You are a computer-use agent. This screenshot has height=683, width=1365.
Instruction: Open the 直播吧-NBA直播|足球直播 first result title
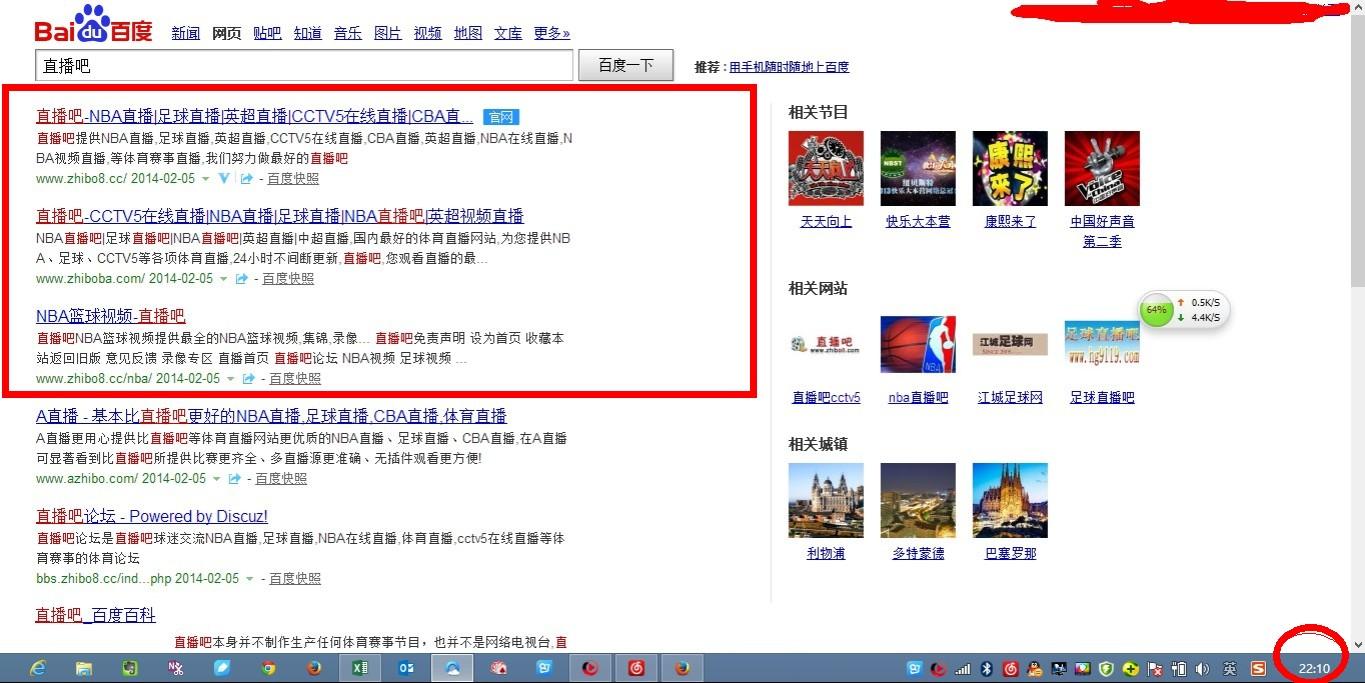point(255,116)
